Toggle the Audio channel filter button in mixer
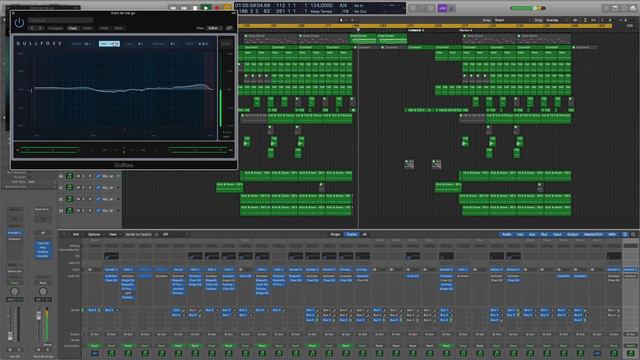This screenshot has height=360, width=640. tap(507, 235)
